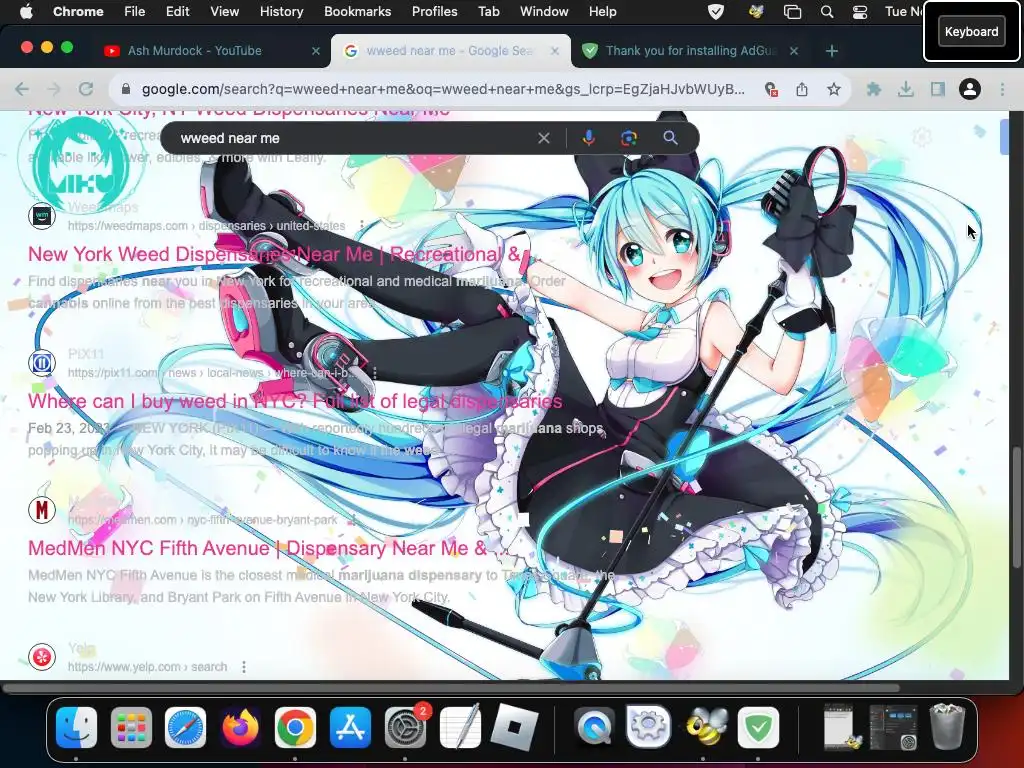
Task: Open the Chrome menu in menu bar
Action: [78, 11]
